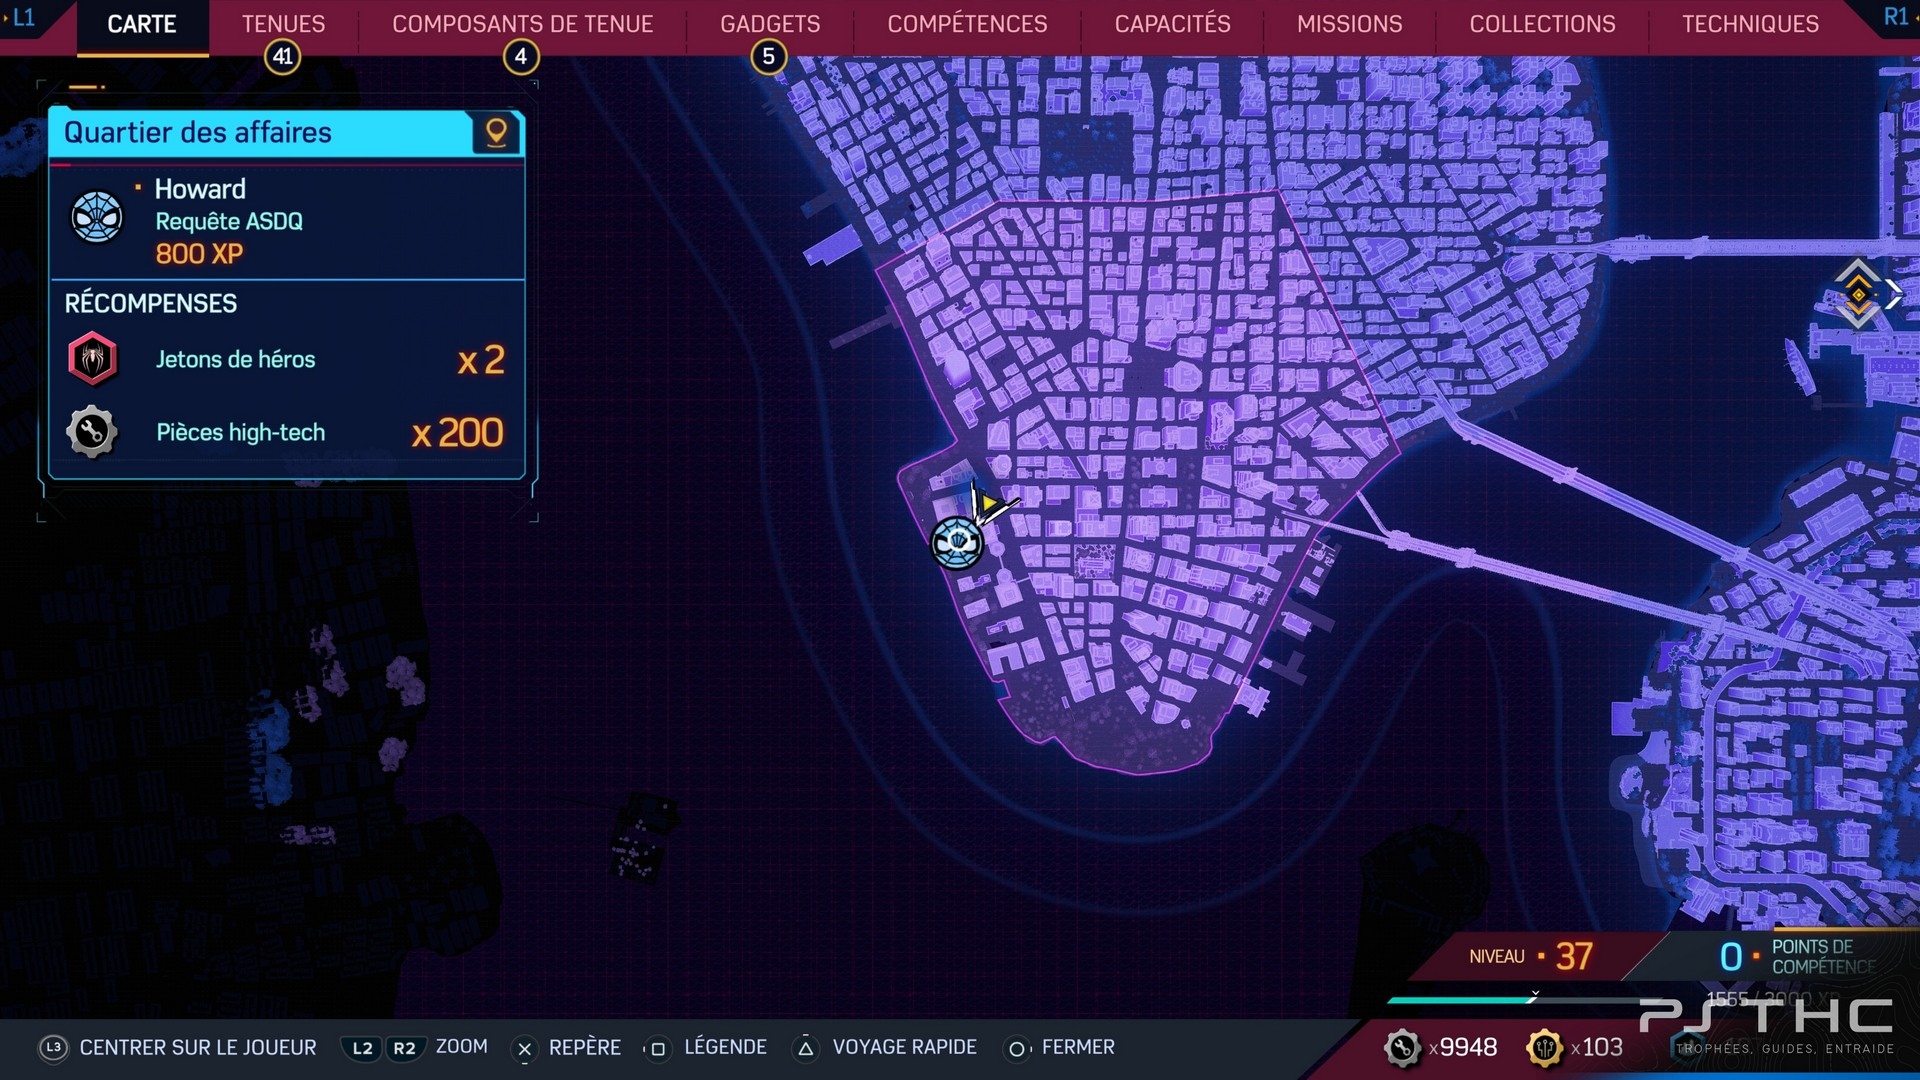Viewport: 1920px width, 1080px height.
Task: Click the Pièces high-tech label
Action: click(x=240, y=432)
